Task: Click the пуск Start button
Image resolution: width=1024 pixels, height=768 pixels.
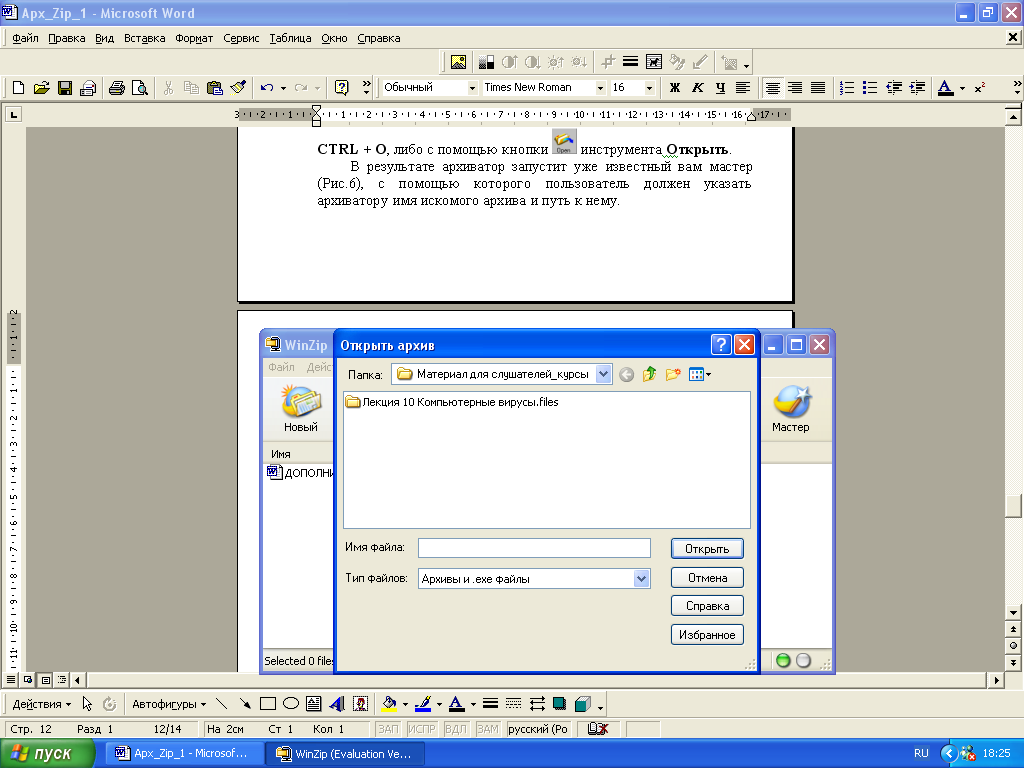Action: click(46, 753)
